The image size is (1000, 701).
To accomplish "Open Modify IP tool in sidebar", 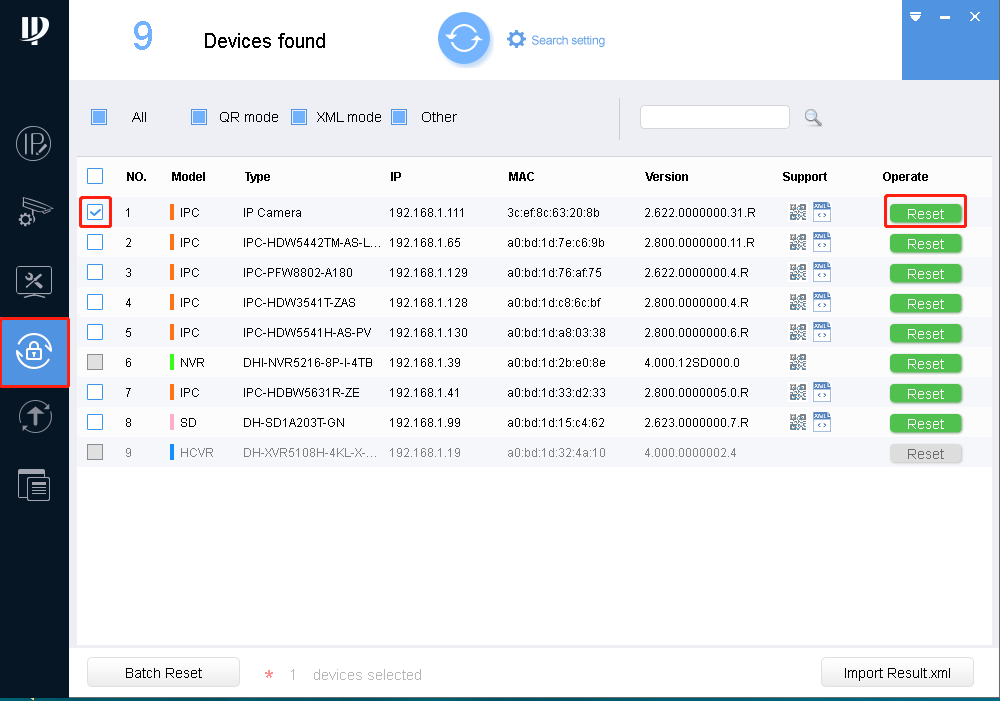I will point(34,144).
